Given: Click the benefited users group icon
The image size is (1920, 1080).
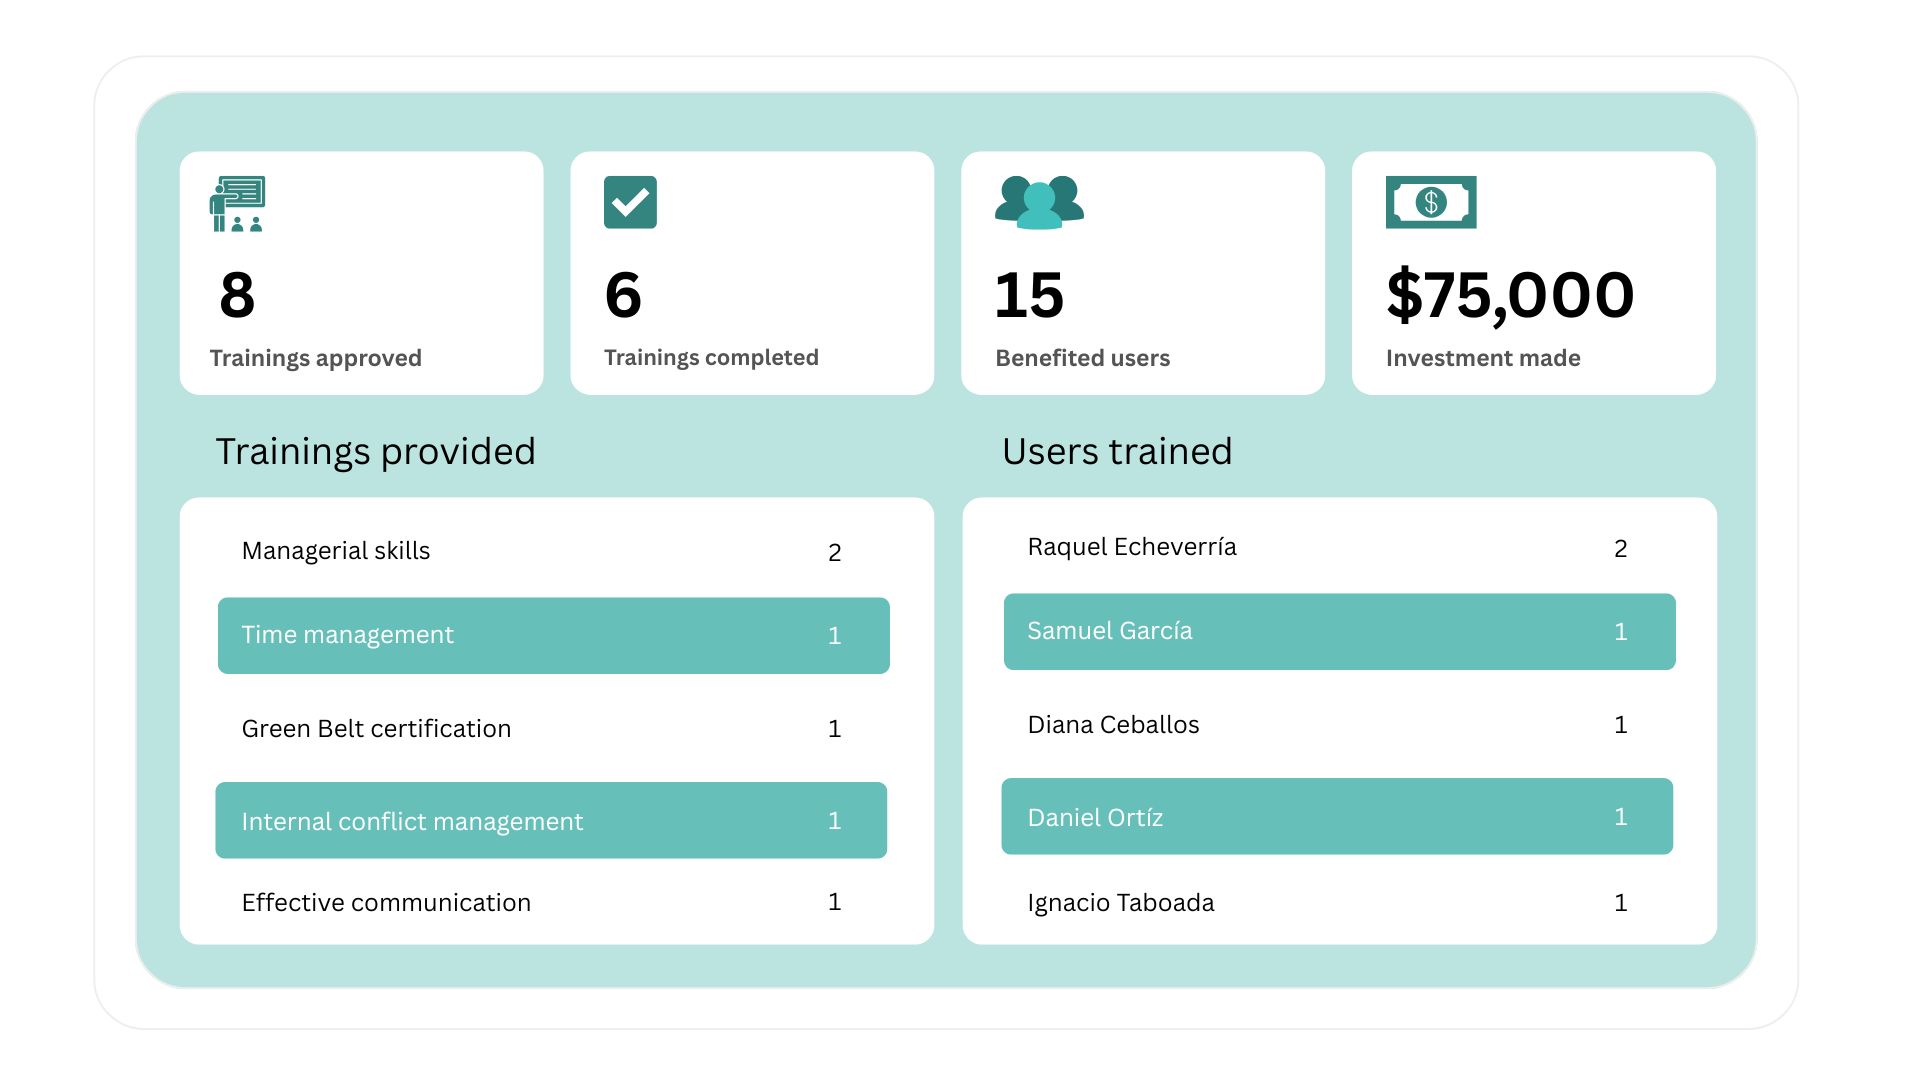Looking at the screenshot, I should pyautogui.click(x=1039, y=203).
